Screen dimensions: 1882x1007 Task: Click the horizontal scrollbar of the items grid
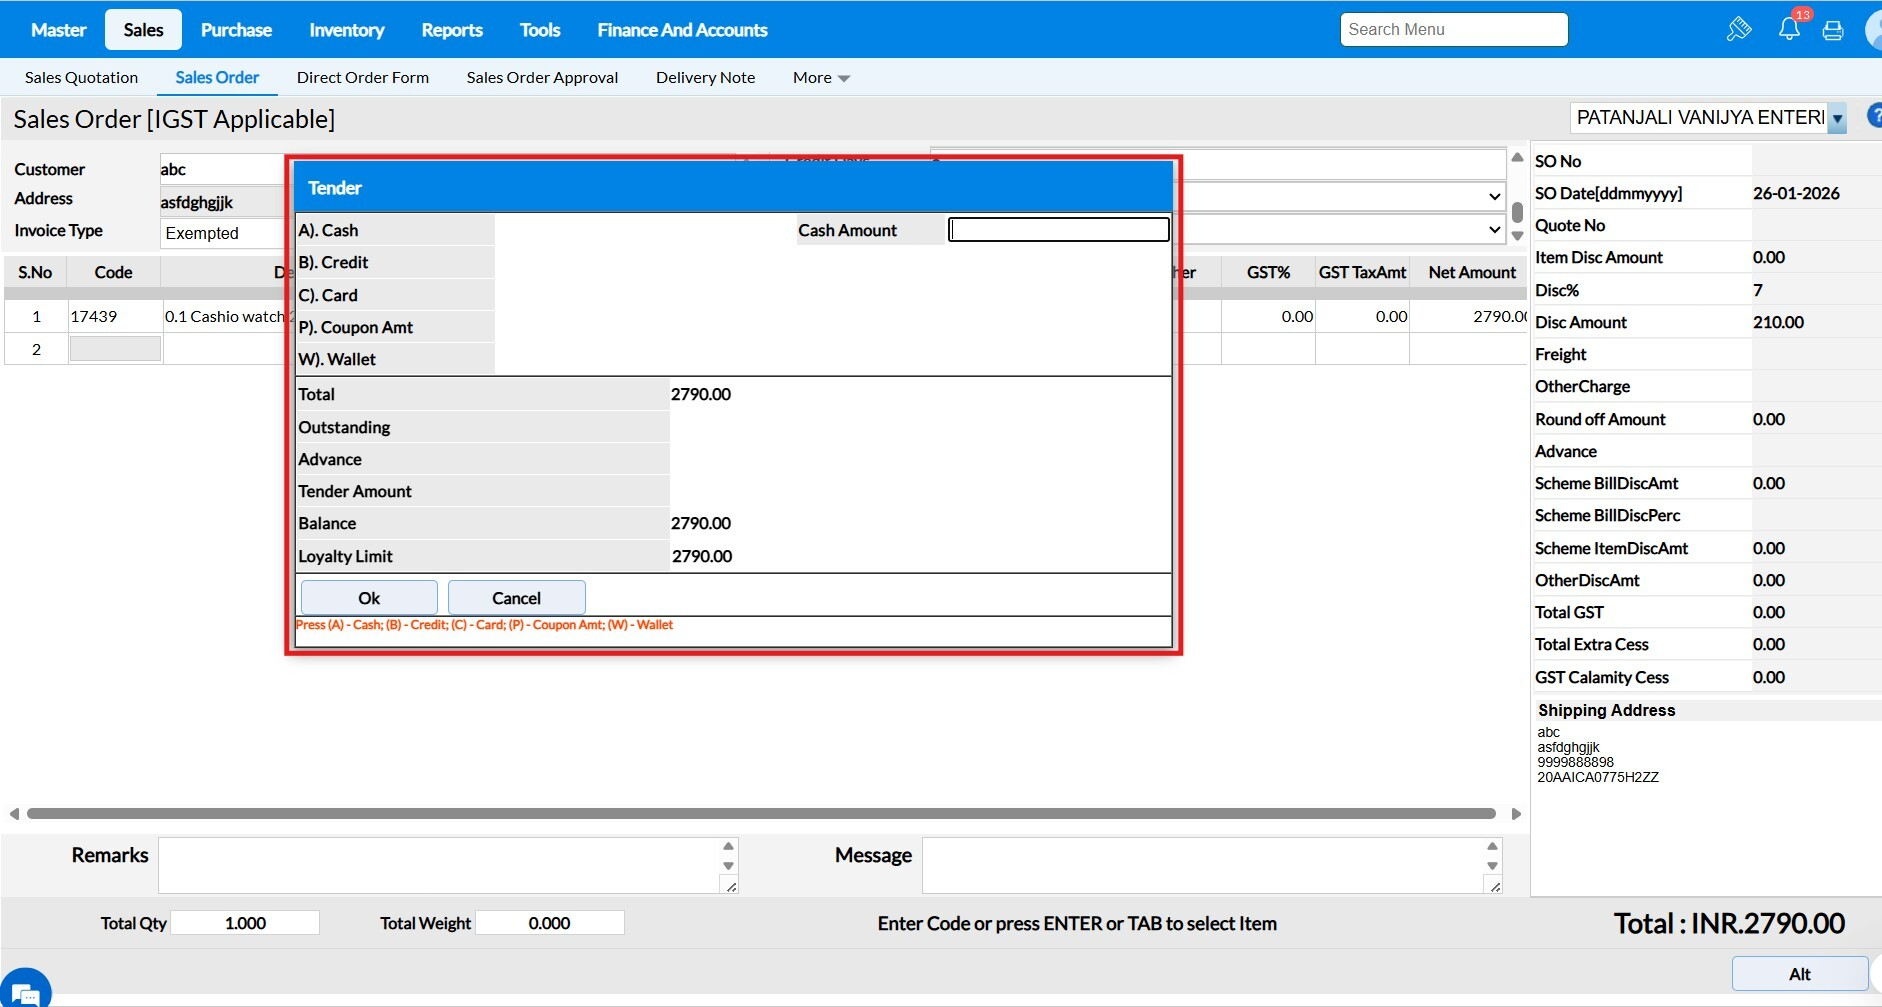pos(760,814)
